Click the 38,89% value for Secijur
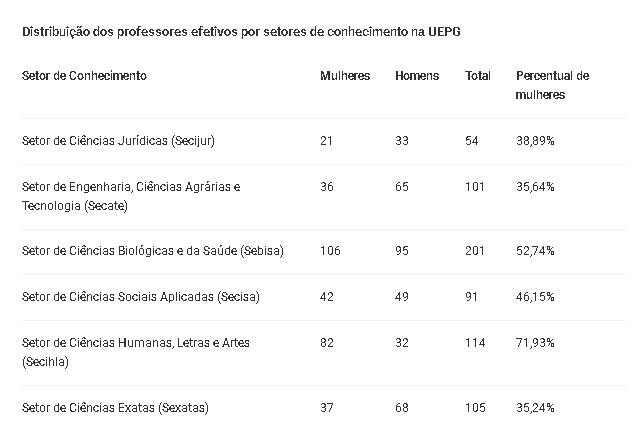This screenshot has height=431, width=643. pyautogui.click(x=535, y=141)
